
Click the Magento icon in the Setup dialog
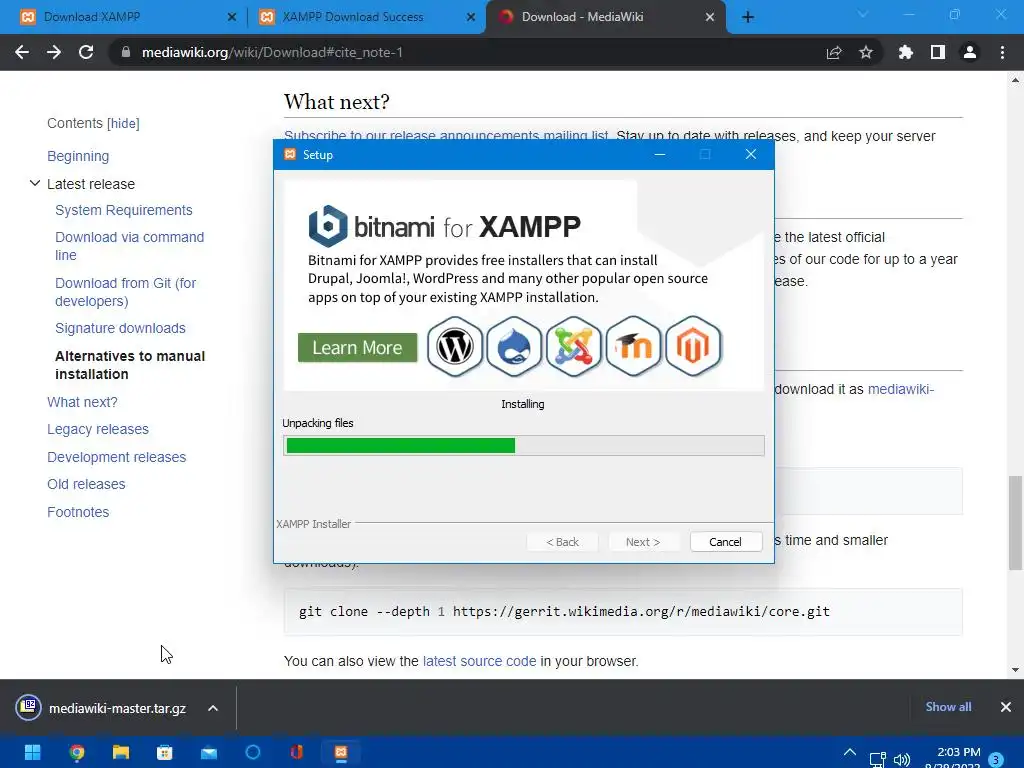tap(693, 347)
